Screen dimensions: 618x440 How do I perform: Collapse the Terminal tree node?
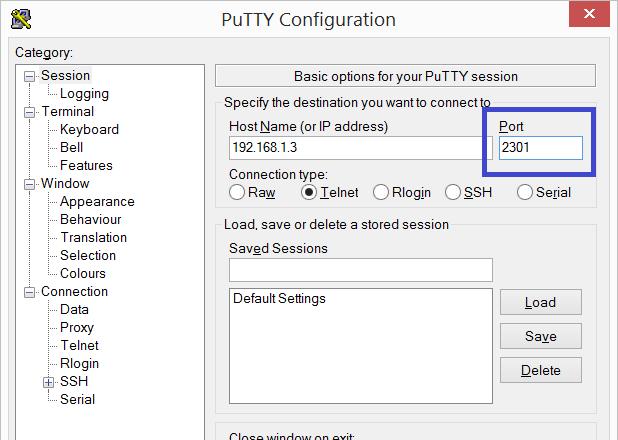29,112
